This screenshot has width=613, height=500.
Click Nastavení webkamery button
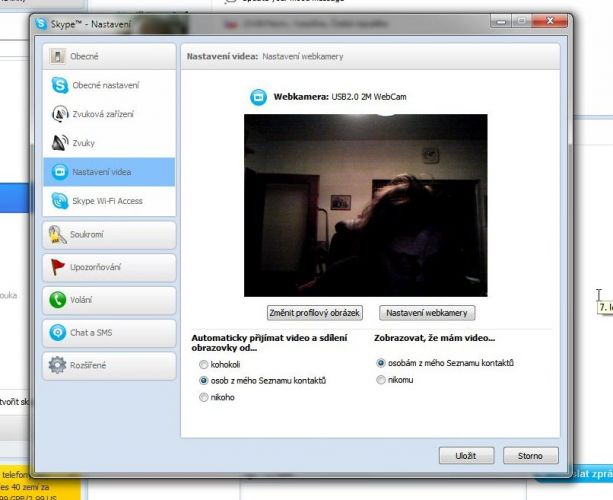pyautogui.click(x=427, y=313)
